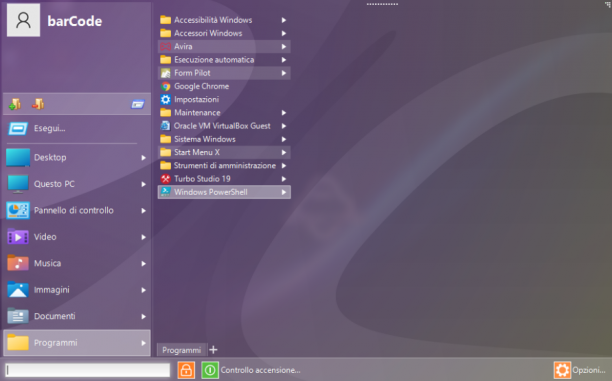Screen dimensions: 612x381
Task: Expand the Windows PowerShell submenu arrow
Action: click(x=284, y=192)
